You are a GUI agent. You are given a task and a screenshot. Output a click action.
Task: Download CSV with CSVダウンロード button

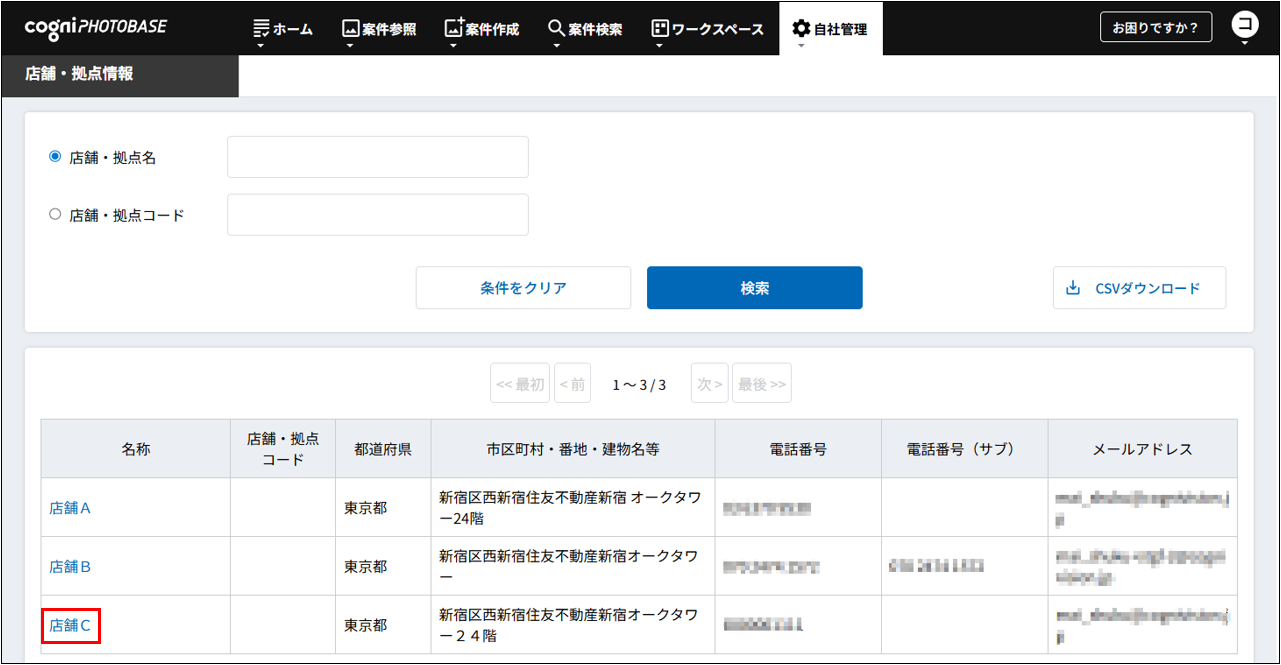click(x=1139, y=288)
